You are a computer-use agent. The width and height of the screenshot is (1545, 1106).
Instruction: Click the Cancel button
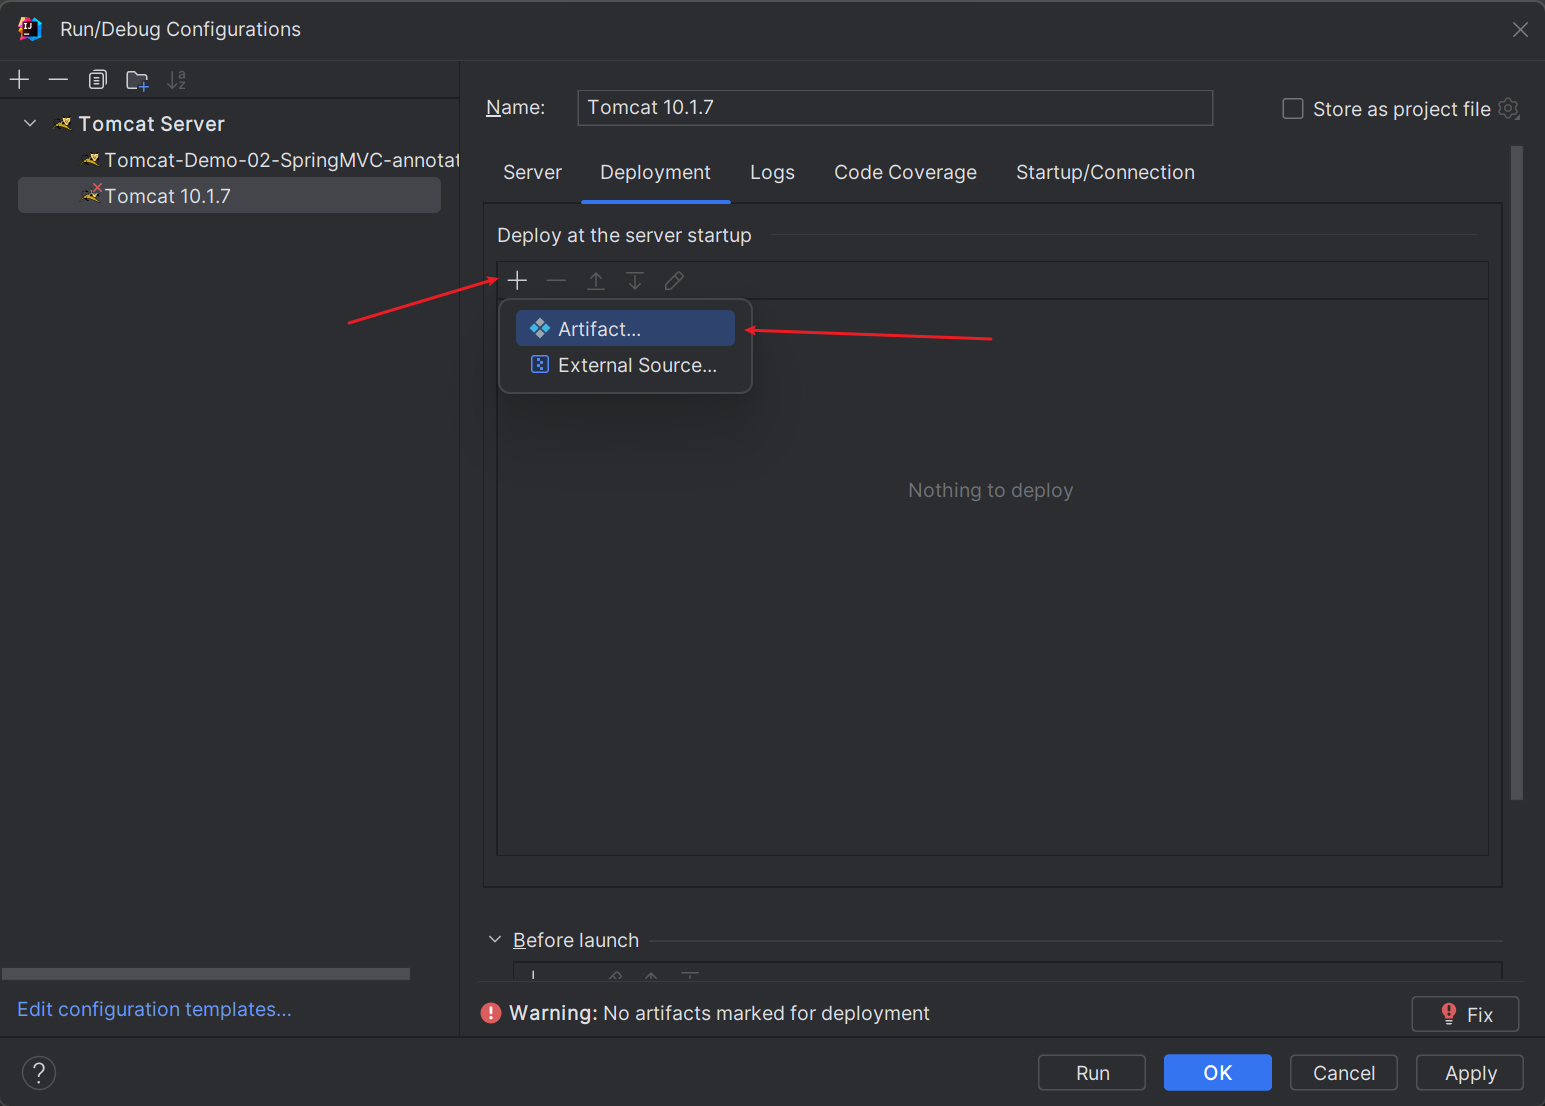coord(1343,1072)
